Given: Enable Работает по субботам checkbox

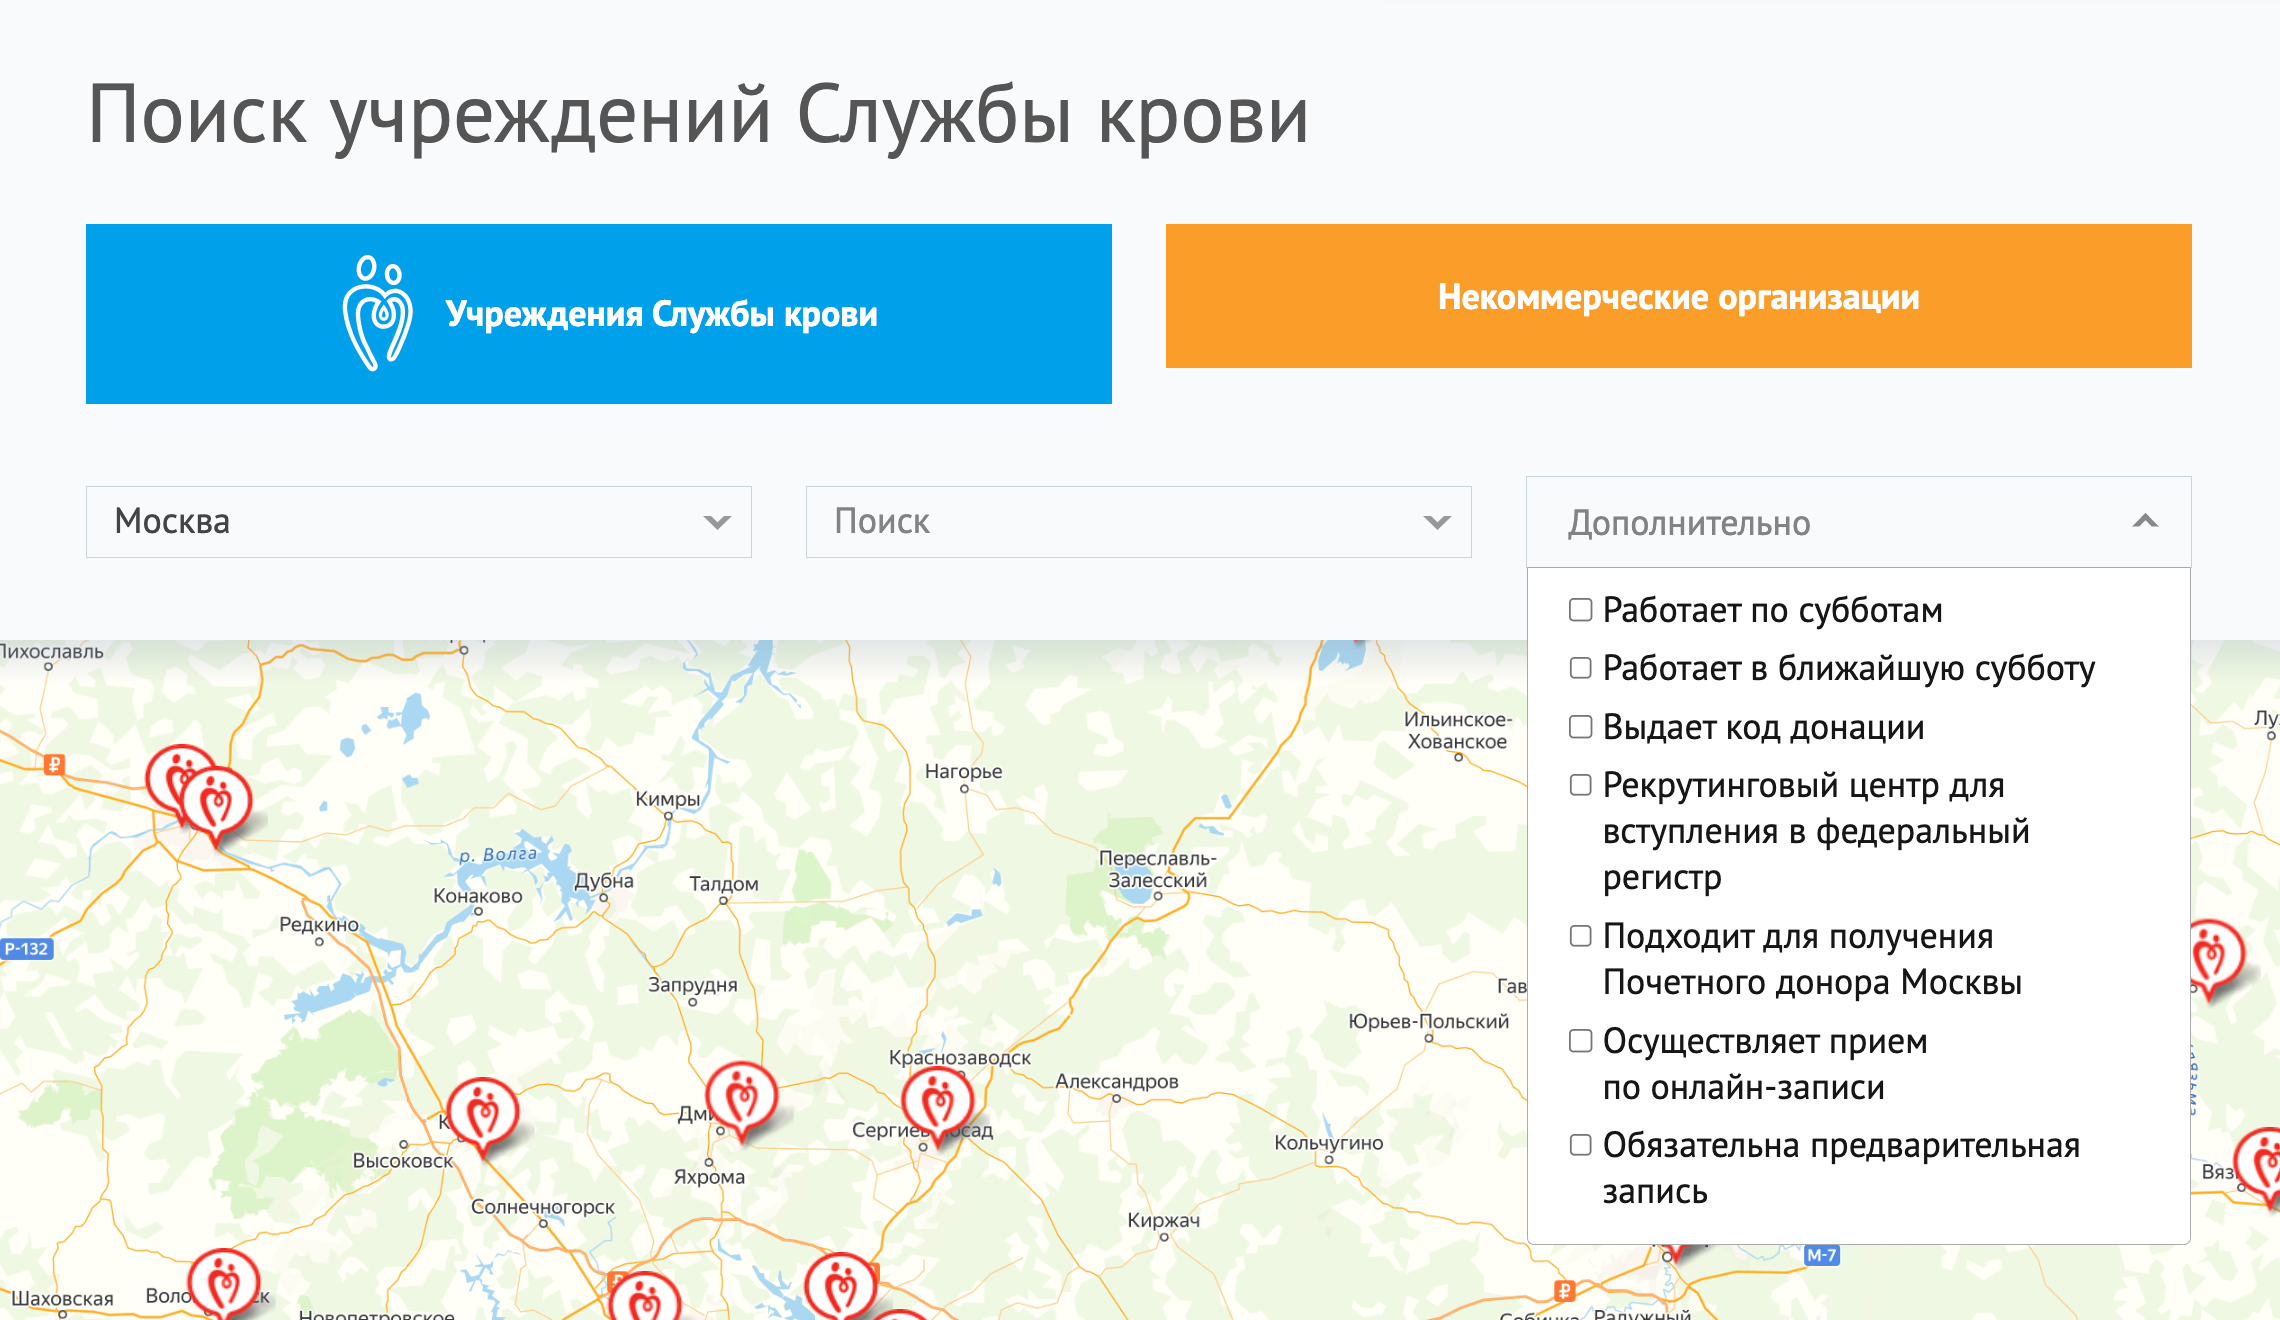Looking at the screenshot, I should [x=1580, y=610].
